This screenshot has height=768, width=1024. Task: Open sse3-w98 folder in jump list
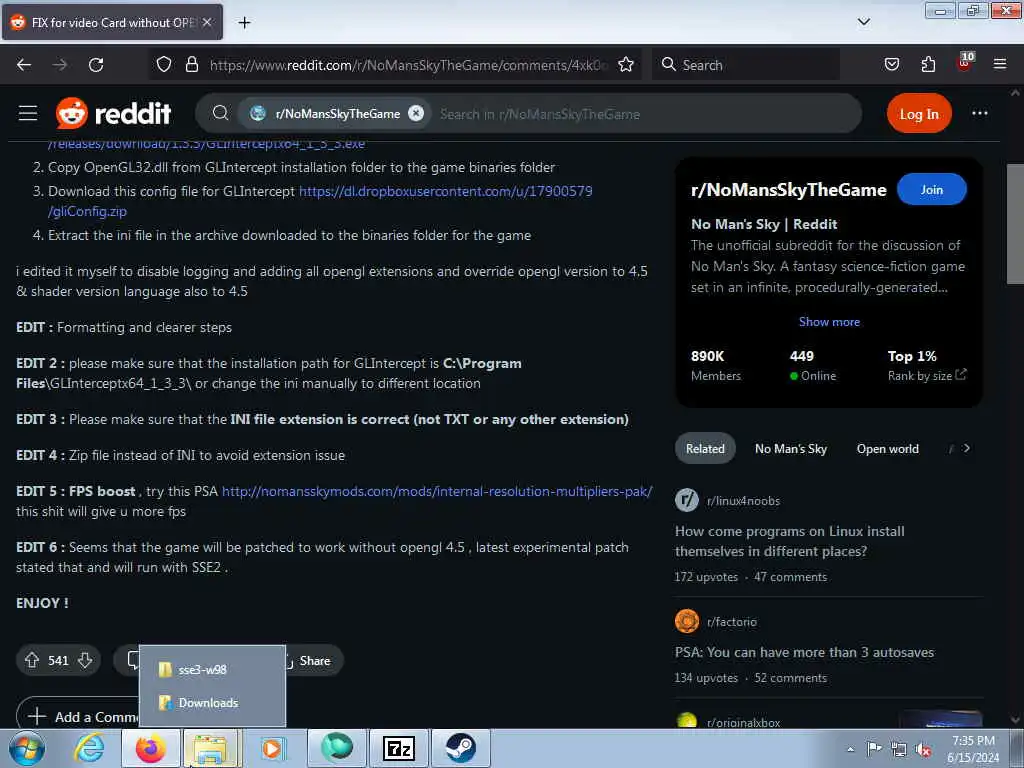pyautogui.click(x=212, y=669)
